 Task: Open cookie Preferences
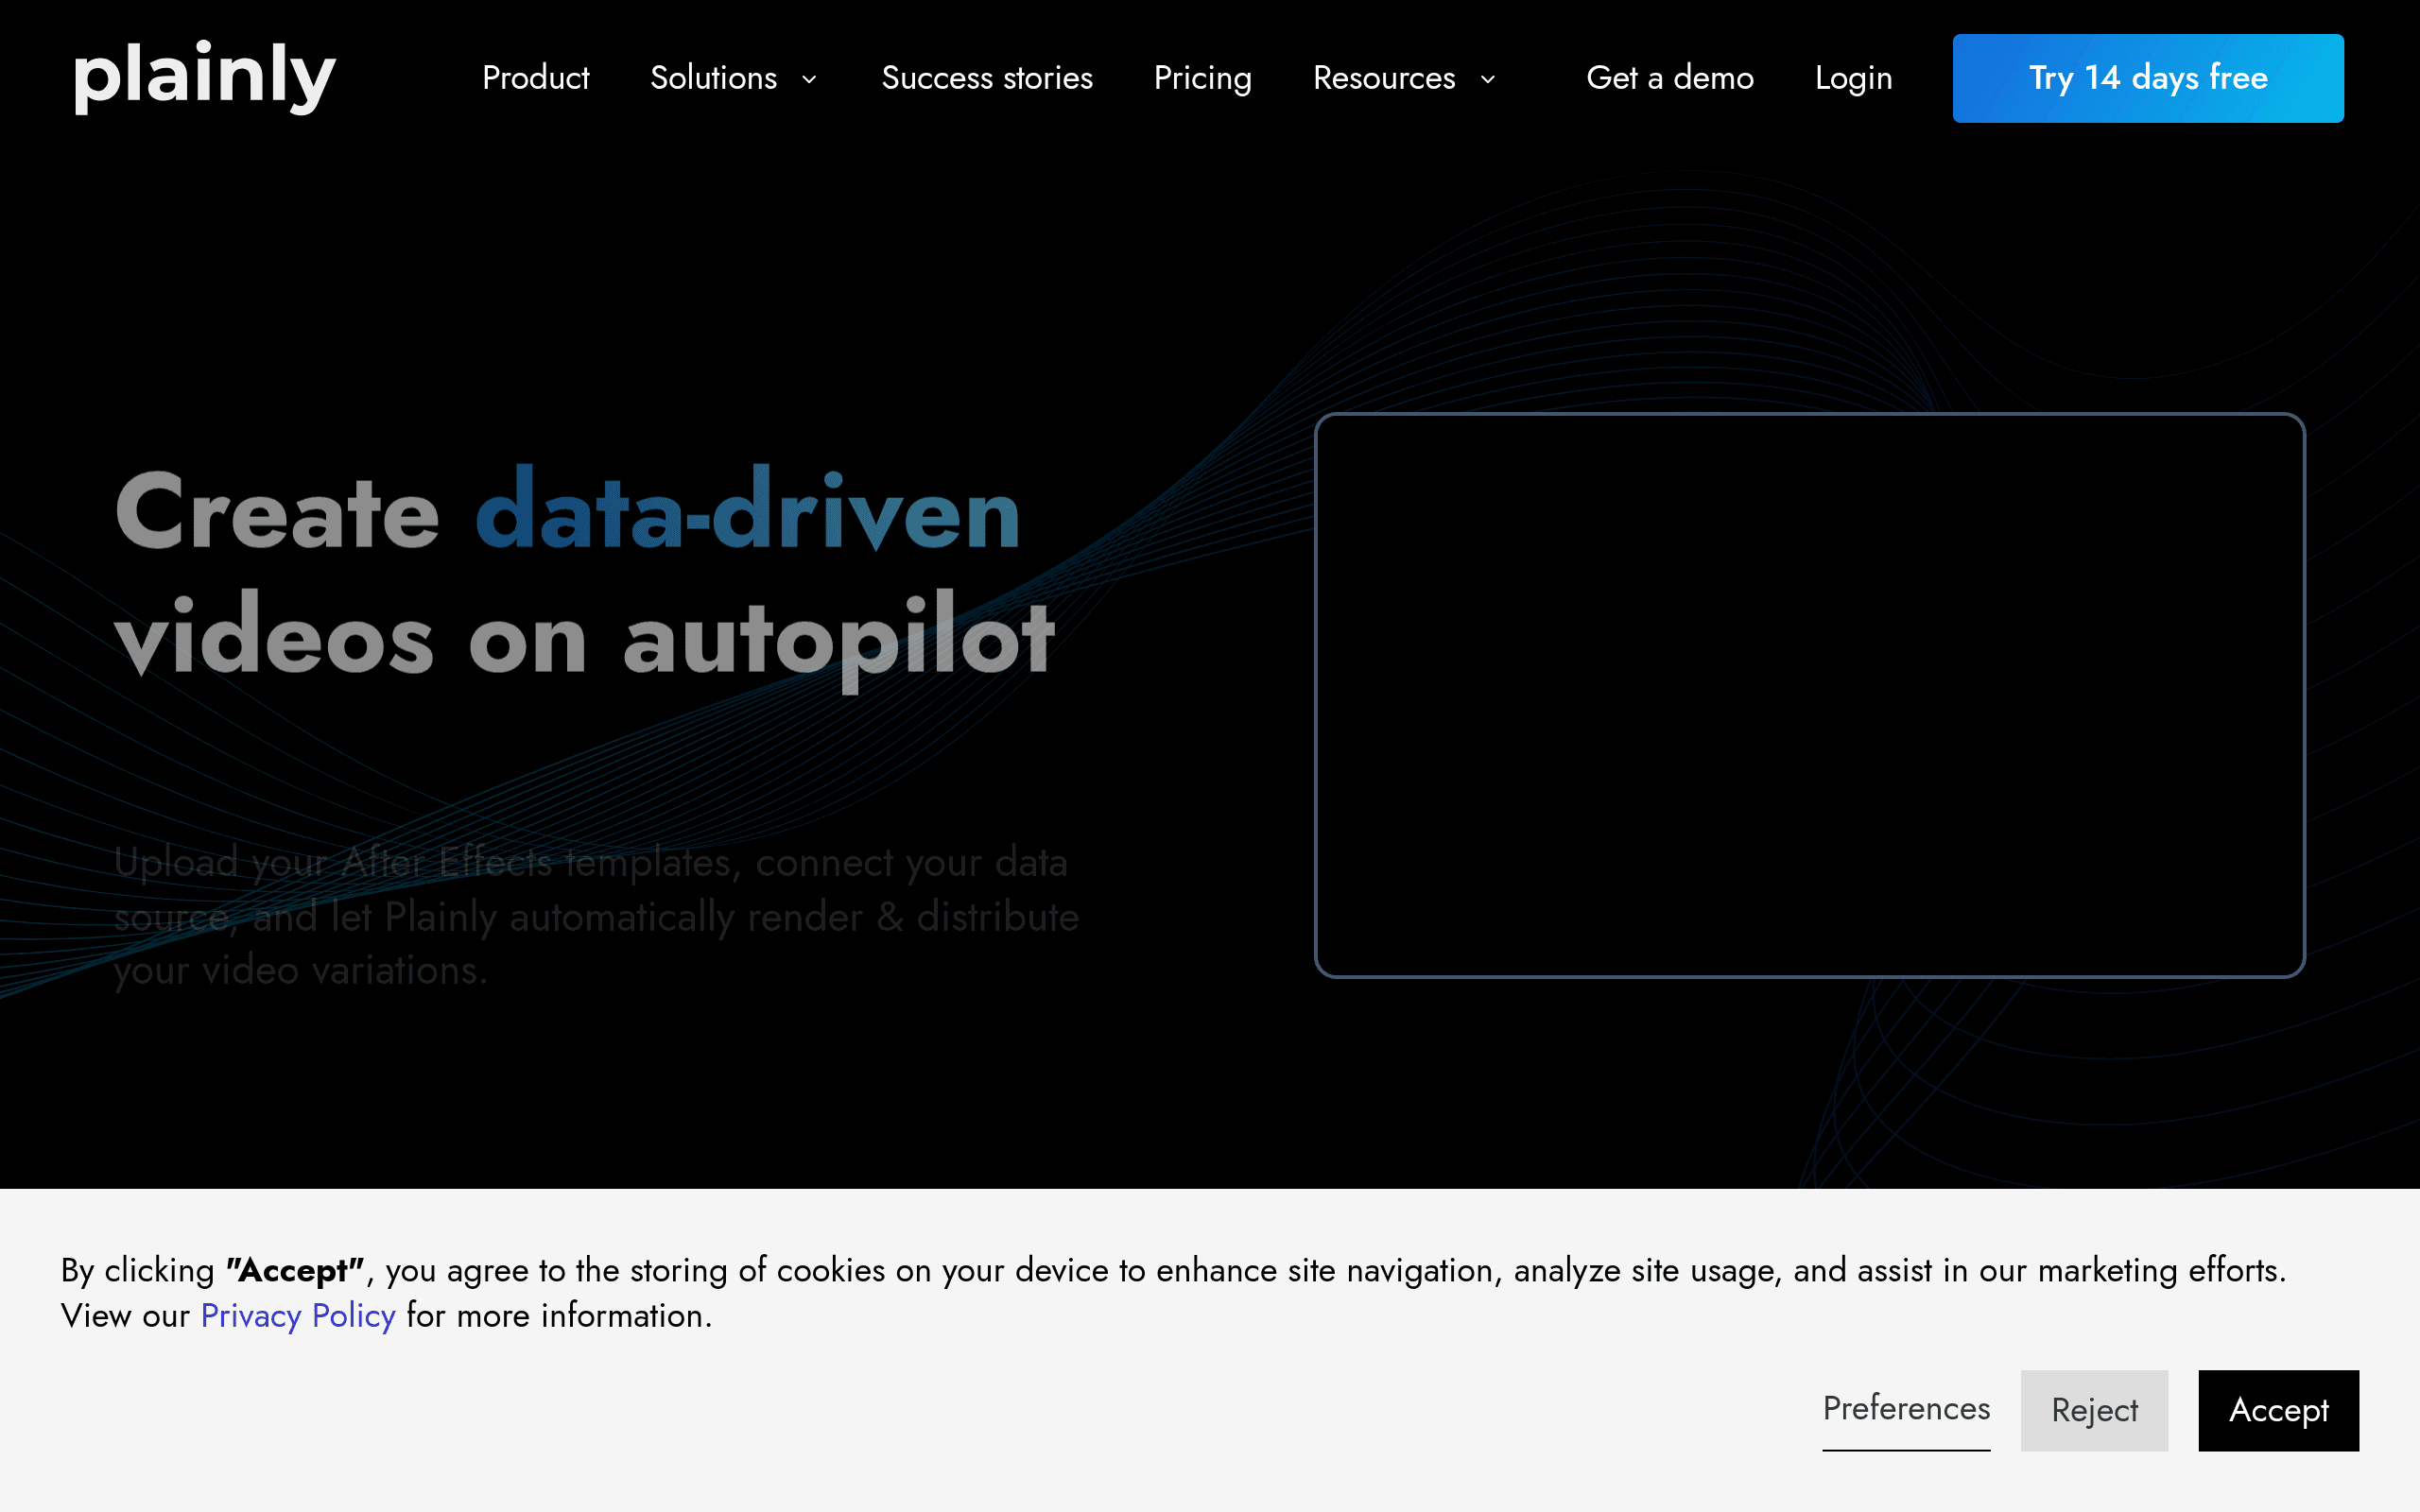click(1906, 1409)
